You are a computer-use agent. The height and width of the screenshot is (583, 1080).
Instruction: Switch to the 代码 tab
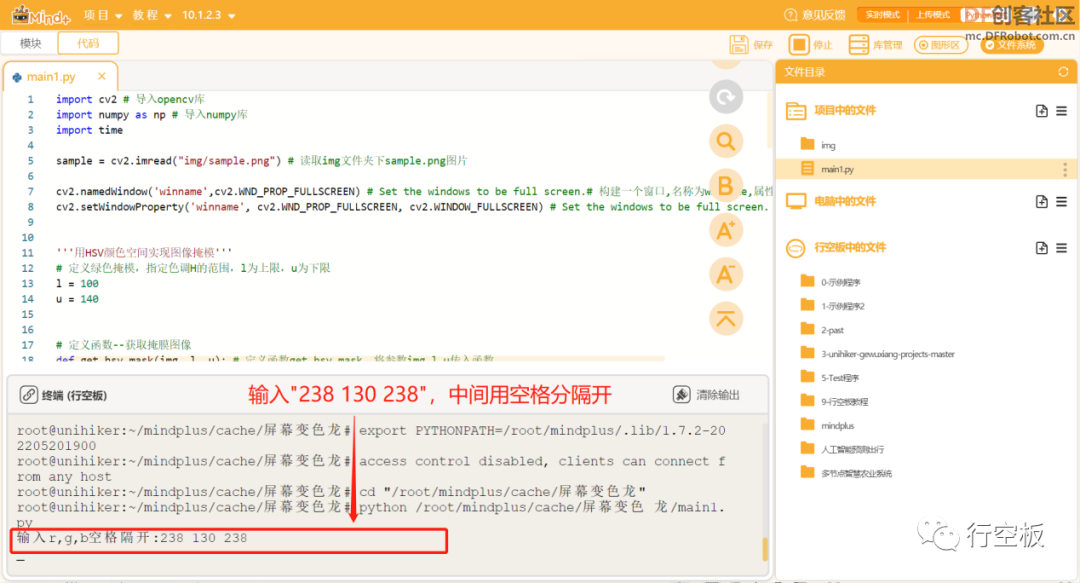(x=88, y=43)
